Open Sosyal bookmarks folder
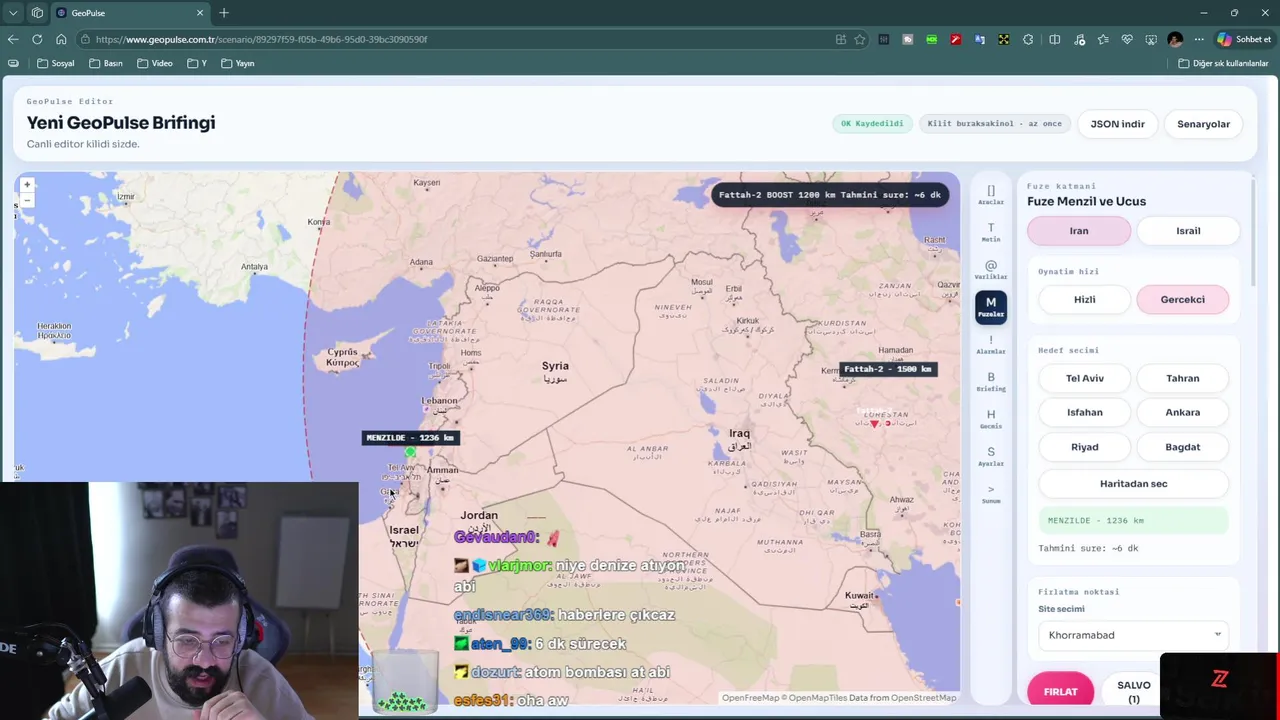1280x720 pixels. tap(55, 63)
